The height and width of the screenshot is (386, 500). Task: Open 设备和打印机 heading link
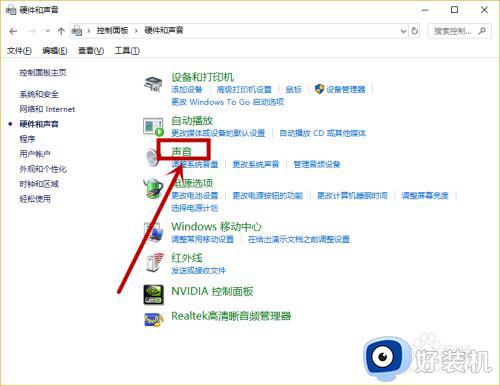[x=202, y=77]
